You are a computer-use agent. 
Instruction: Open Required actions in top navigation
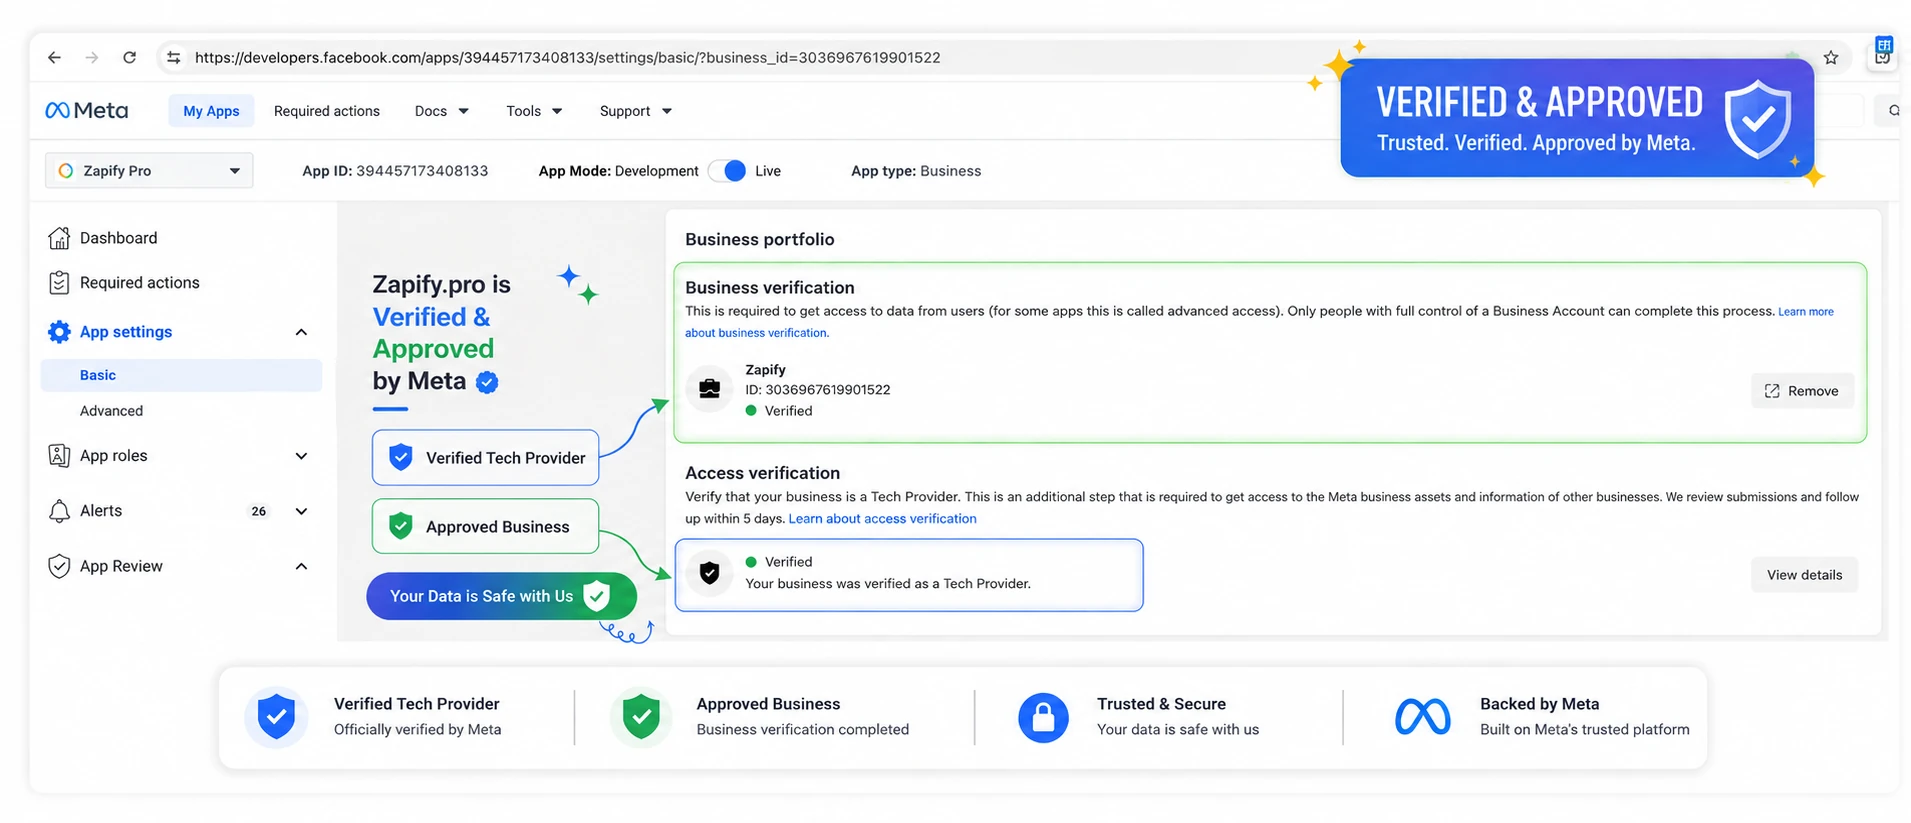pyautogui.click(x=327, y=111)
